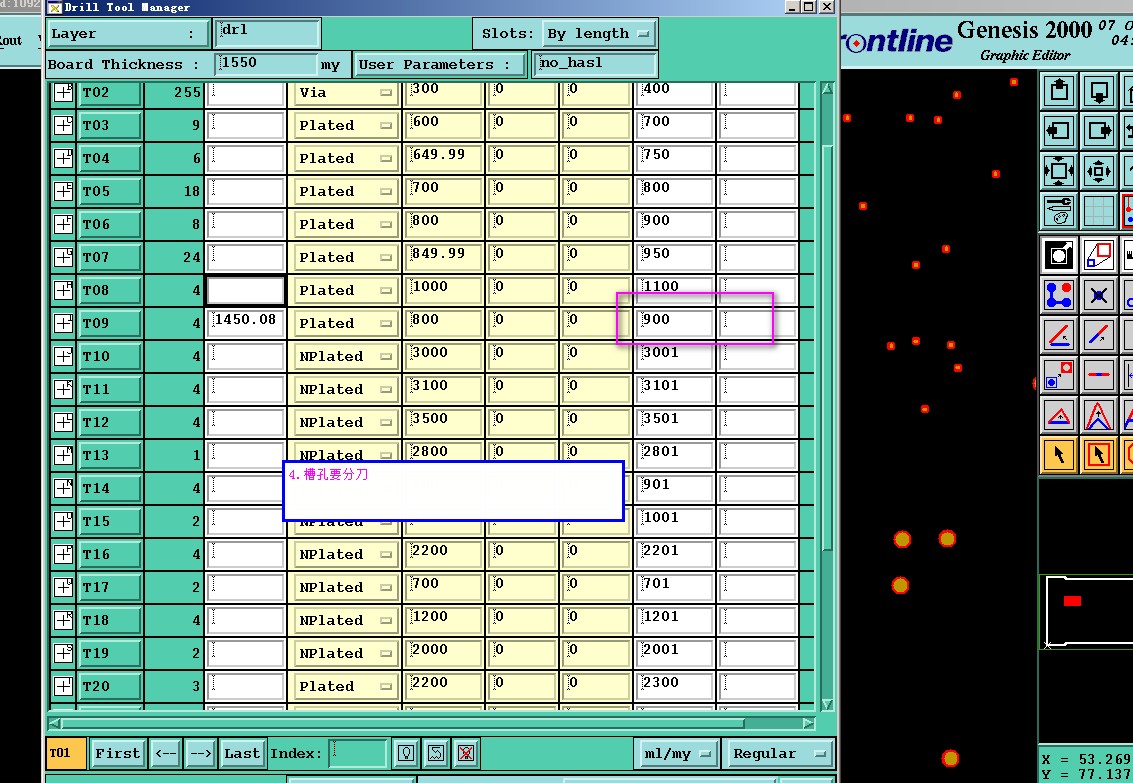Screen dimensions: 1133x783
Task: Click the red X icon in bottom bar
Action: click(466, 753)
